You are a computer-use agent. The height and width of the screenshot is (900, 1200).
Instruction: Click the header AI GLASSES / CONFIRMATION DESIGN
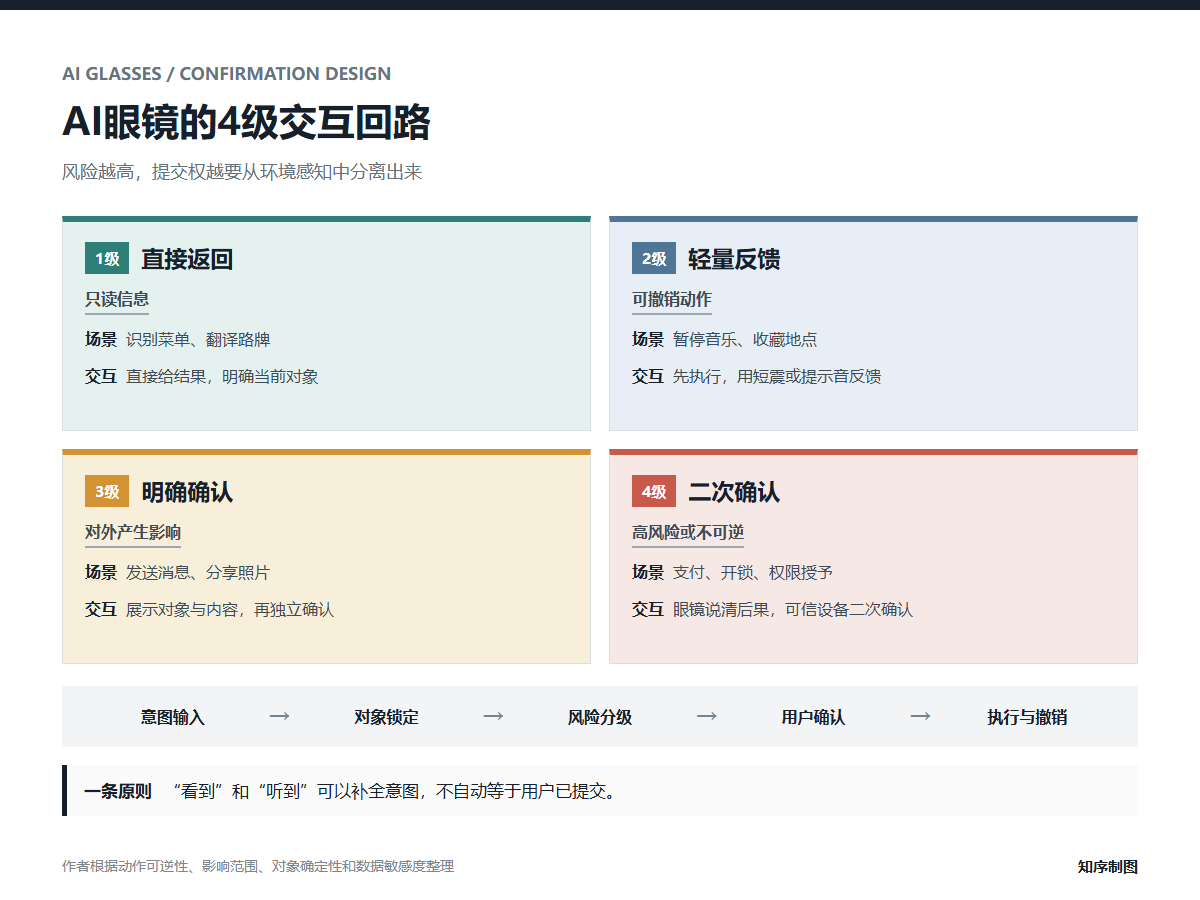click(x=227, y=74)
